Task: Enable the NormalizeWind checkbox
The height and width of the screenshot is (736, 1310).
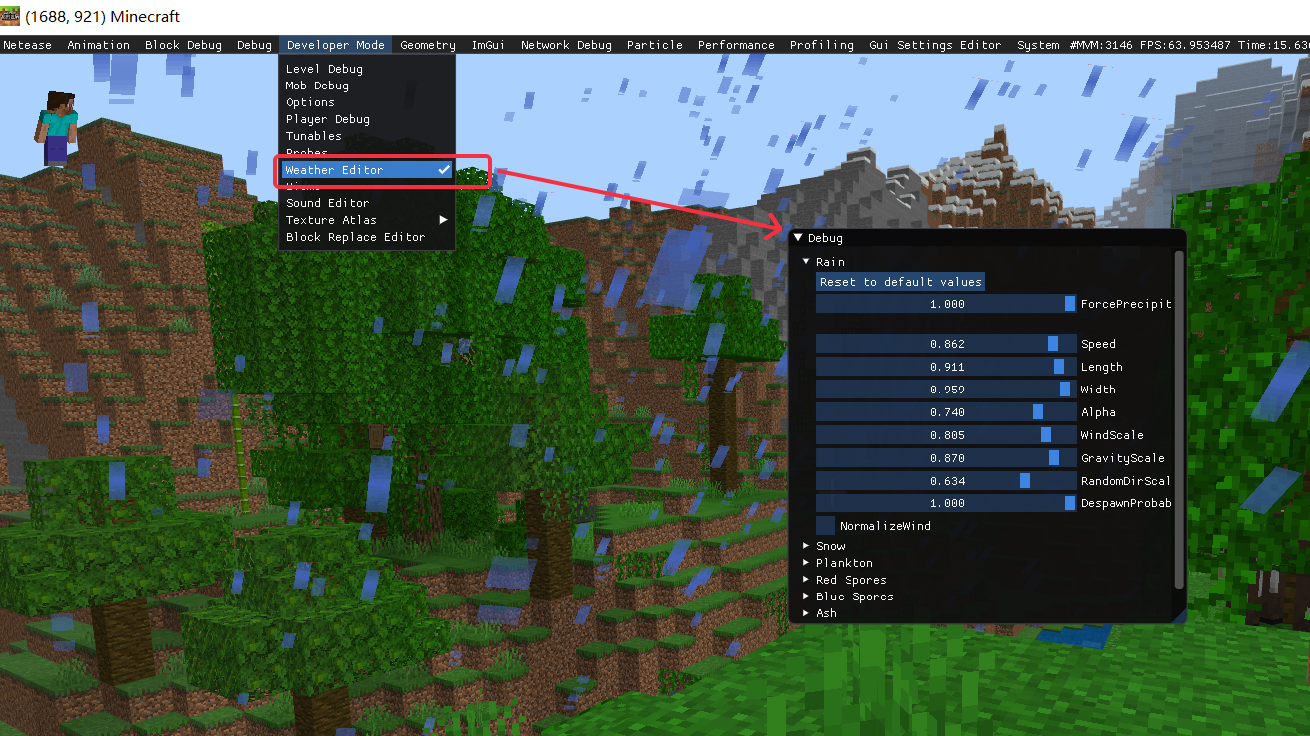Action: point(826,526)
